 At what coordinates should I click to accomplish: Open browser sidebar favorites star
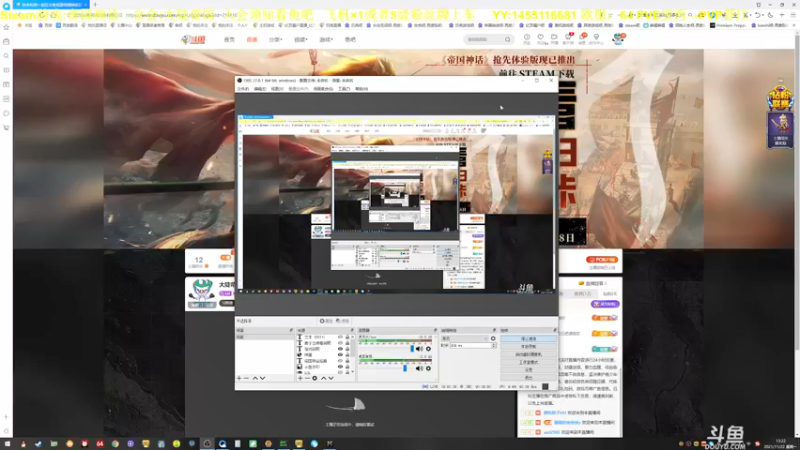point(6,27)
